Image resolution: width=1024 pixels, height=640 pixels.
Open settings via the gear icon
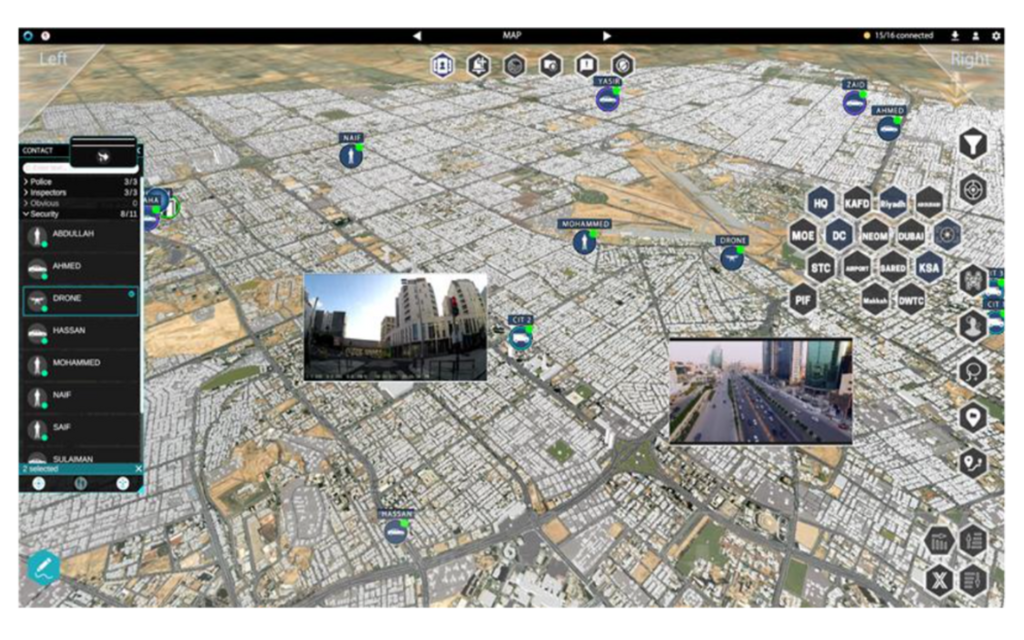pos(995,35)
